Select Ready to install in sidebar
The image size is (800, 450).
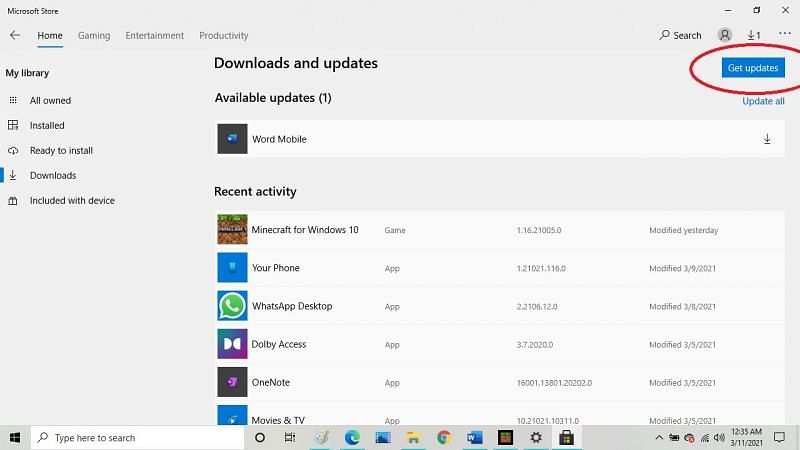tap(61, 151)
